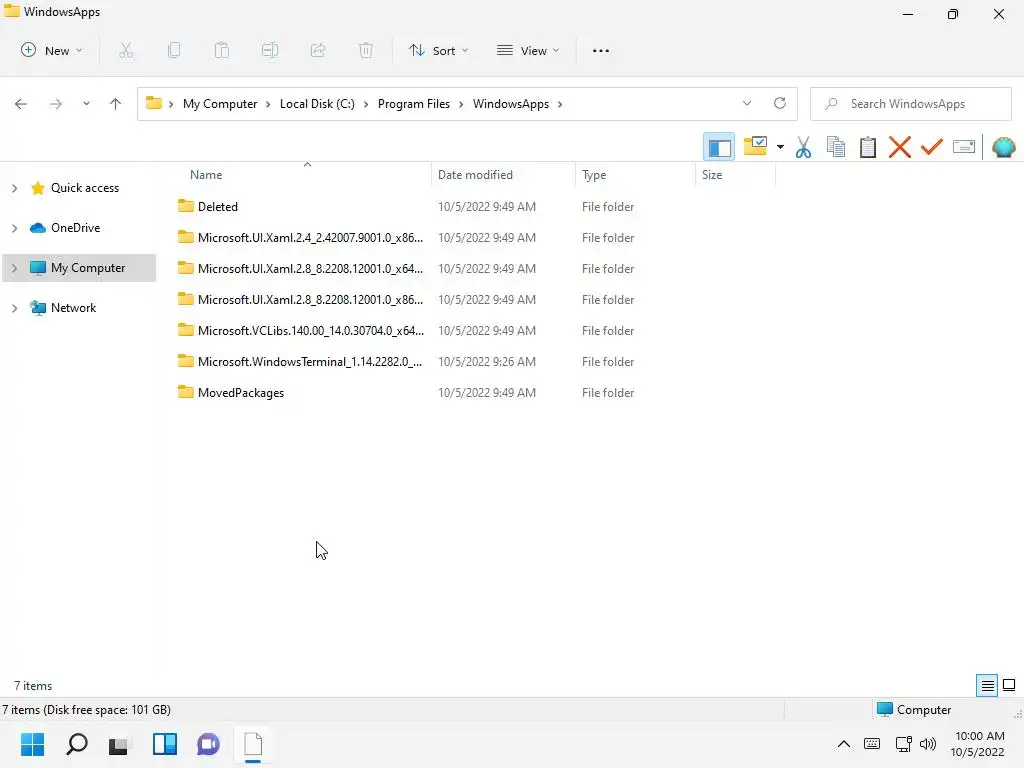Click the clipboard Paste icon in secondary toolbar
The width and height of the screenshot is (1024, 768).
click(x=868, y=147)
